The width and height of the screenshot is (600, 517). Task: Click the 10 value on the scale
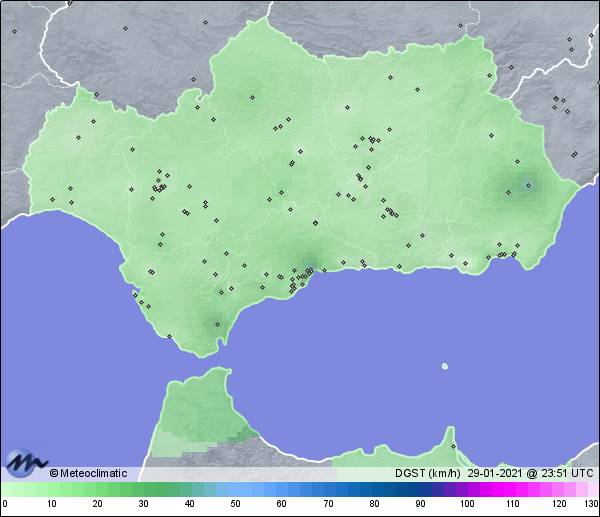tap(52, 503)
